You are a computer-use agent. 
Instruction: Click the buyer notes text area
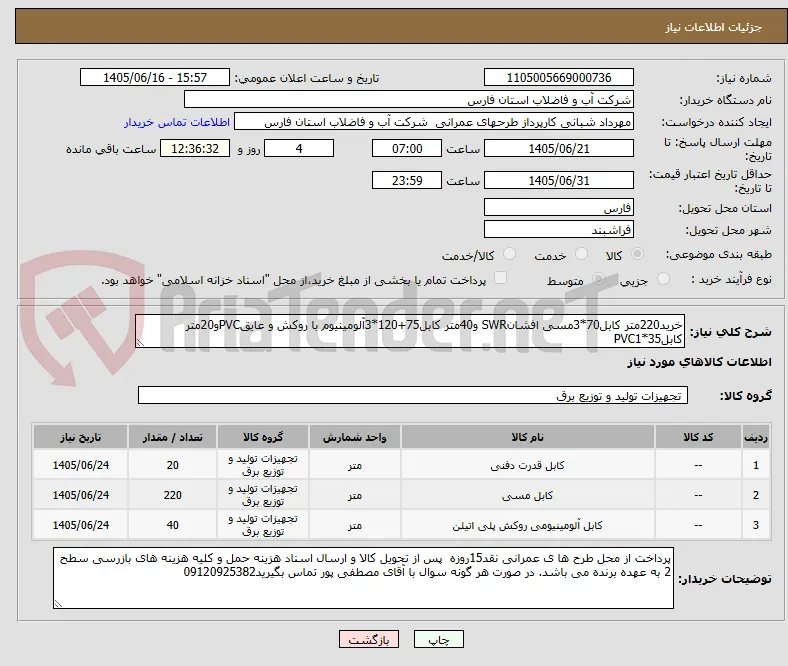click(x=363, y=578)
